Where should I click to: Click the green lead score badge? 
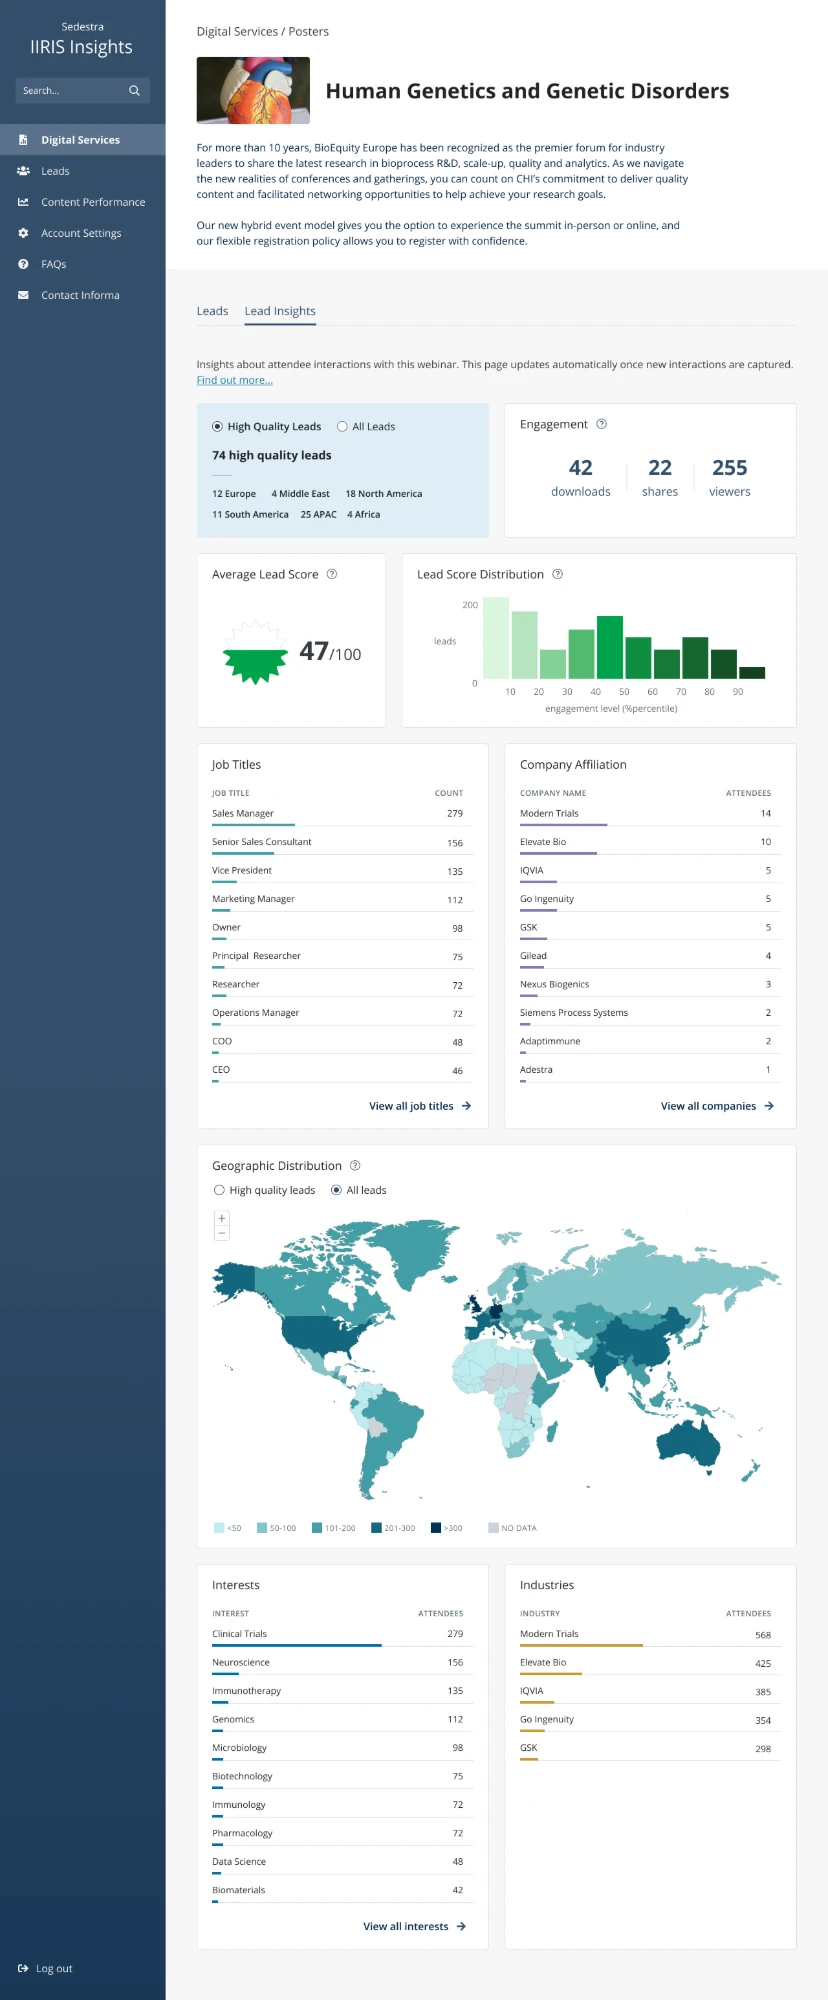coord(255,652)
